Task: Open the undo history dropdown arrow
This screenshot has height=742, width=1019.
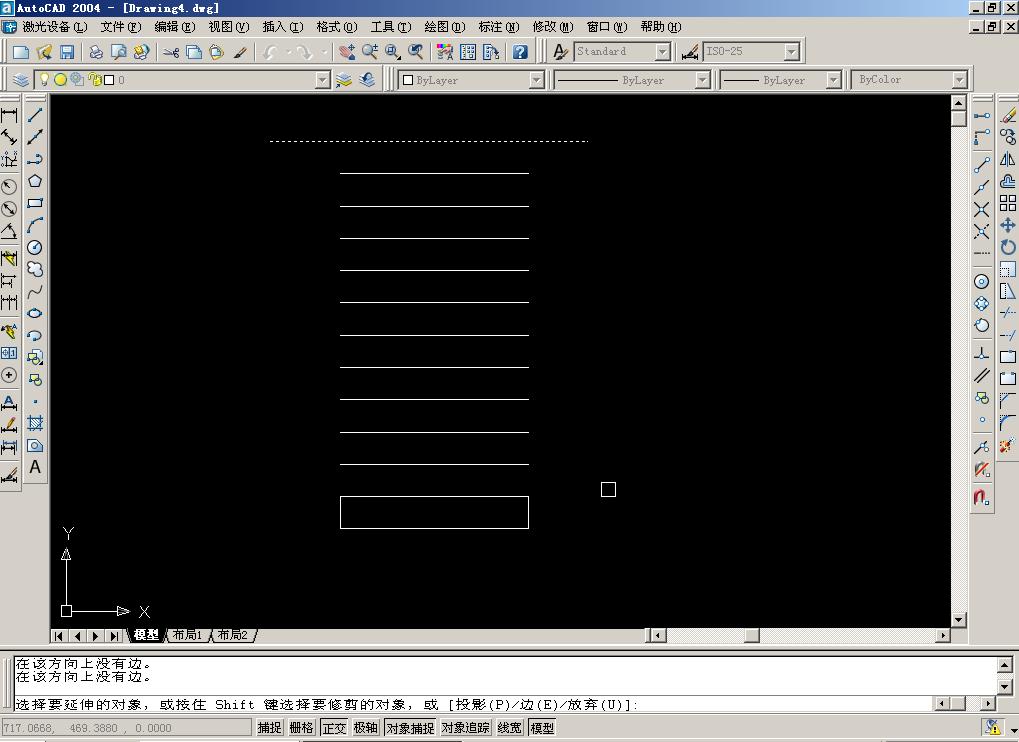Action: click(288, 52)
